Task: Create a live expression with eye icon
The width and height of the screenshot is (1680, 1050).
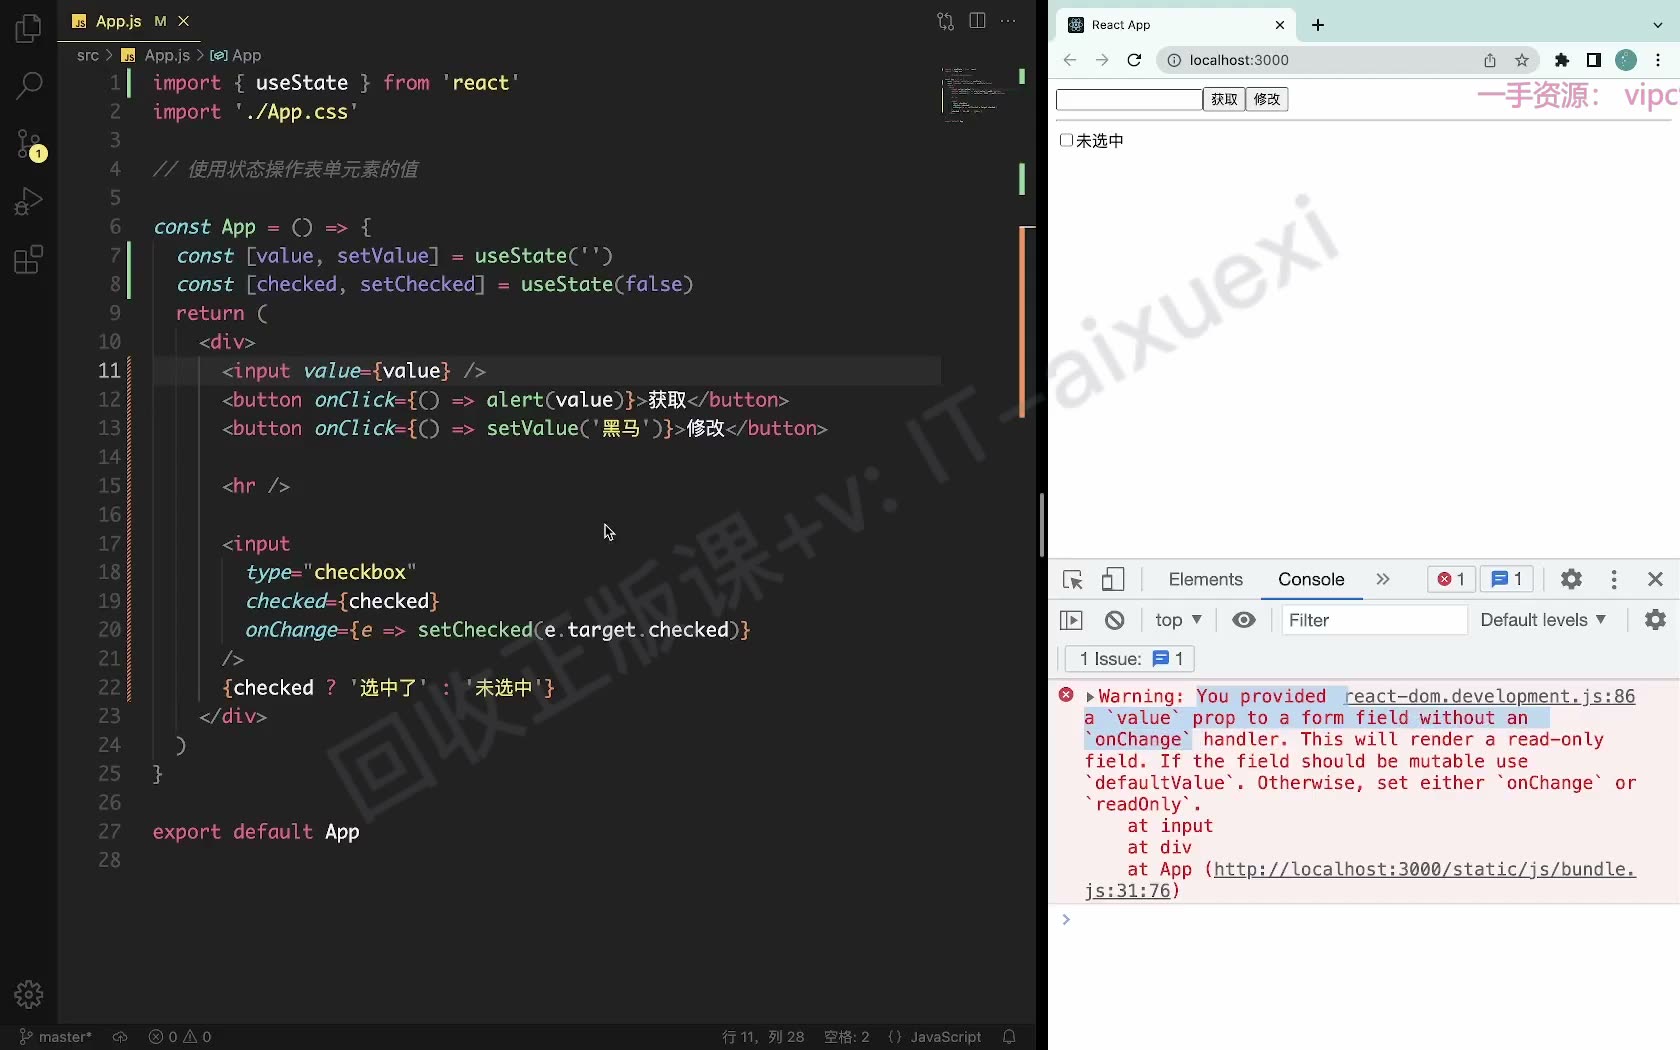Action: pos(1244,620)
